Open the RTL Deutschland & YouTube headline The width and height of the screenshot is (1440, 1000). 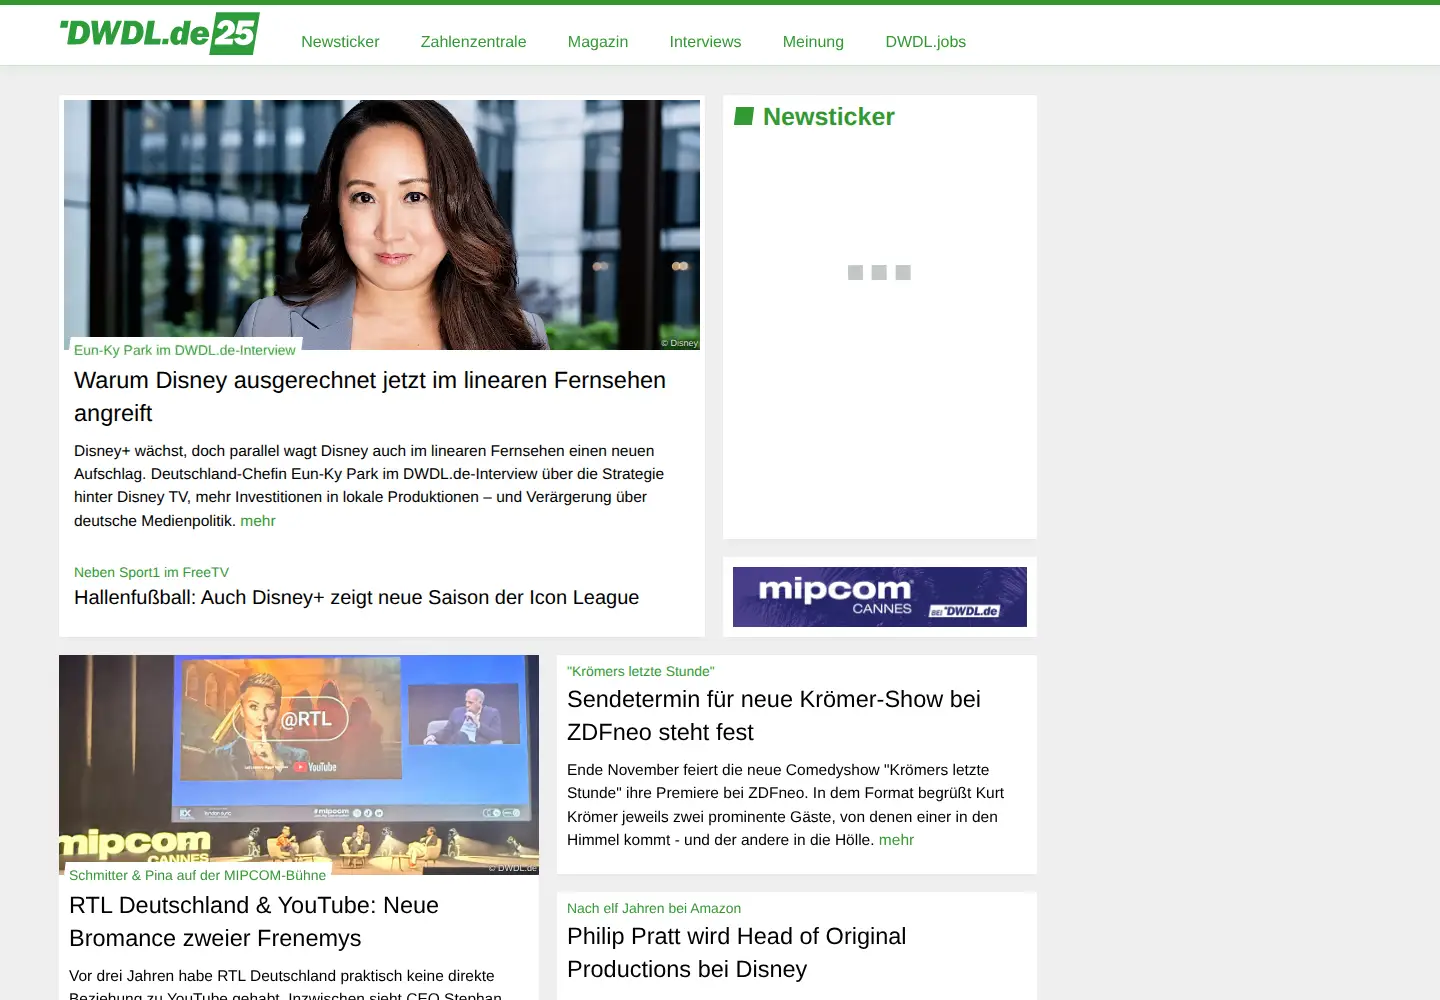click(254, 922)
